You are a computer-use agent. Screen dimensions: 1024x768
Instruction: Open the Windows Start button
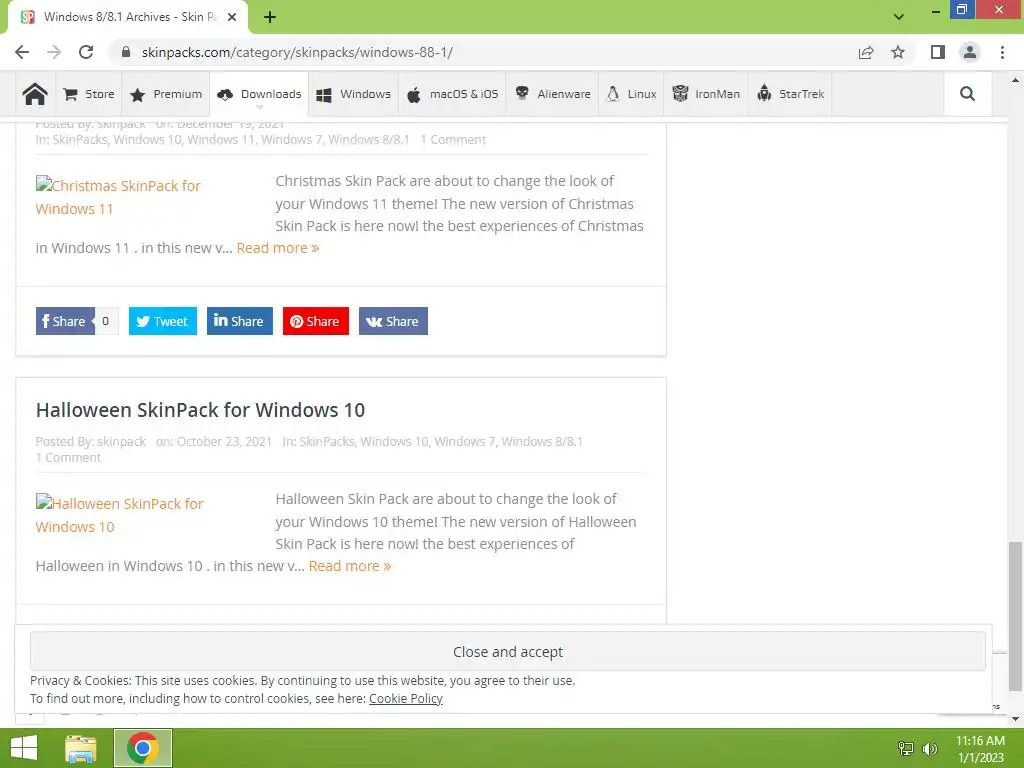(24, 748)
